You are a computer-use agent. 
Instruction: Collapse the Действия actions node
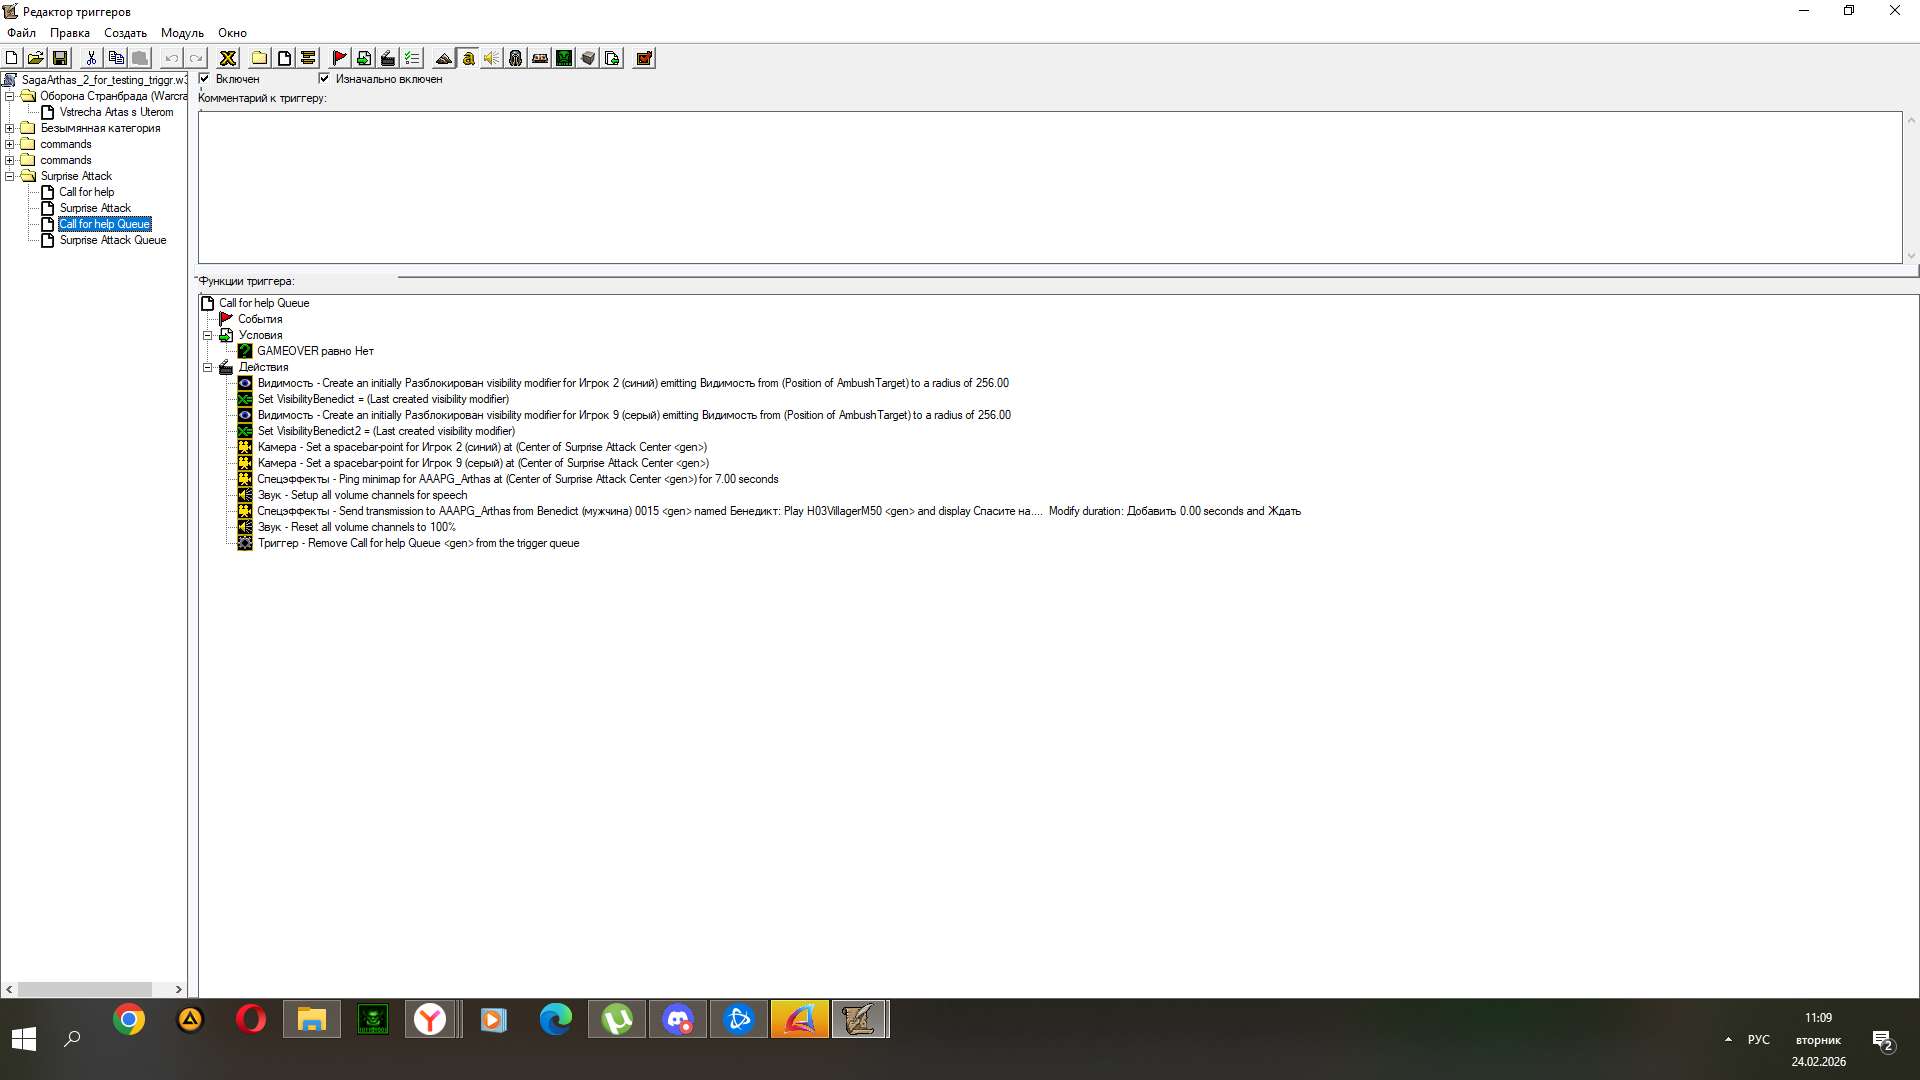(x=208, y=367)
